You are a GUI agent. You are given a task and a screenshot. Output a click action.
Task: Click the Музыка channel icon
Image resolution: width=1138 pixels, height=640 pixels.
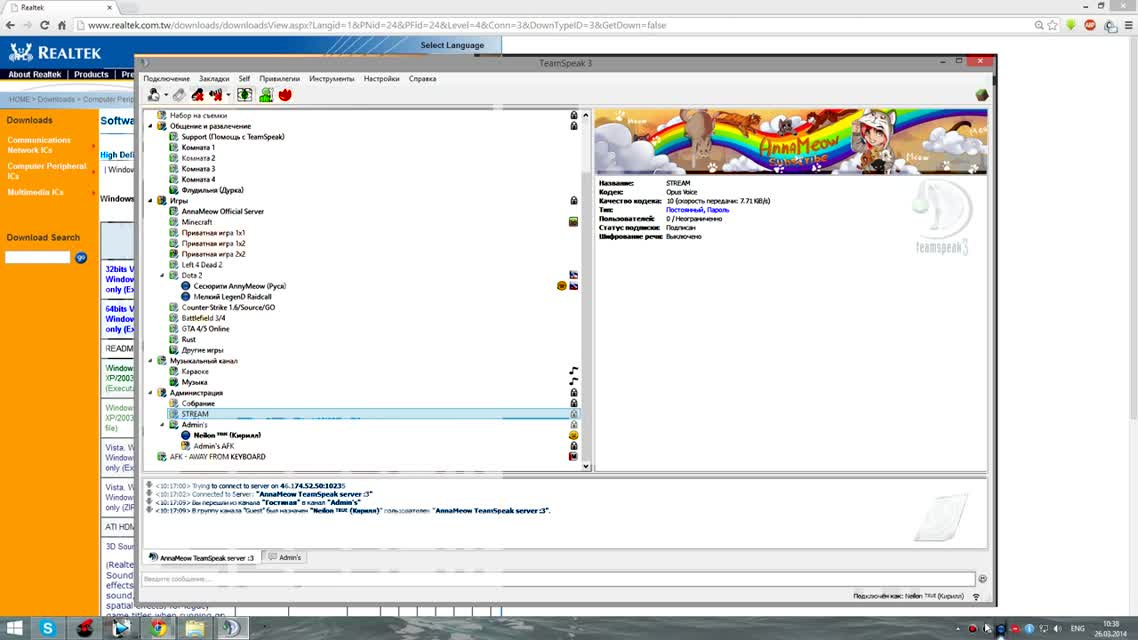coord(173,382)
